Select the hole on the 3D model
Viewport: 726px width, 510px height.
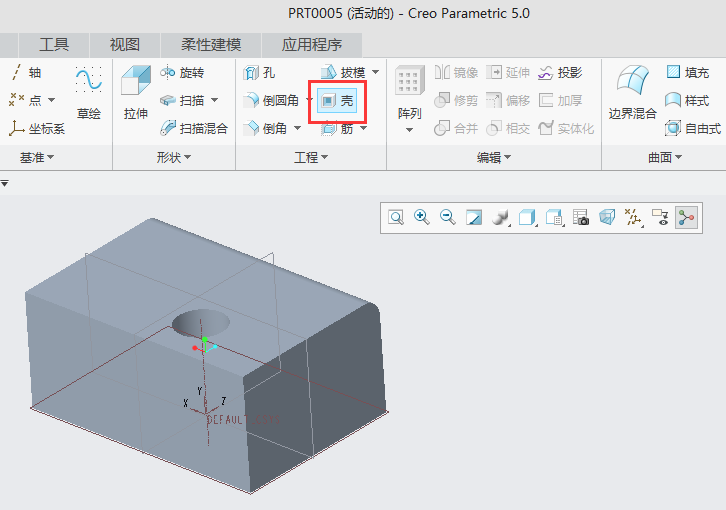pos(201,322)
